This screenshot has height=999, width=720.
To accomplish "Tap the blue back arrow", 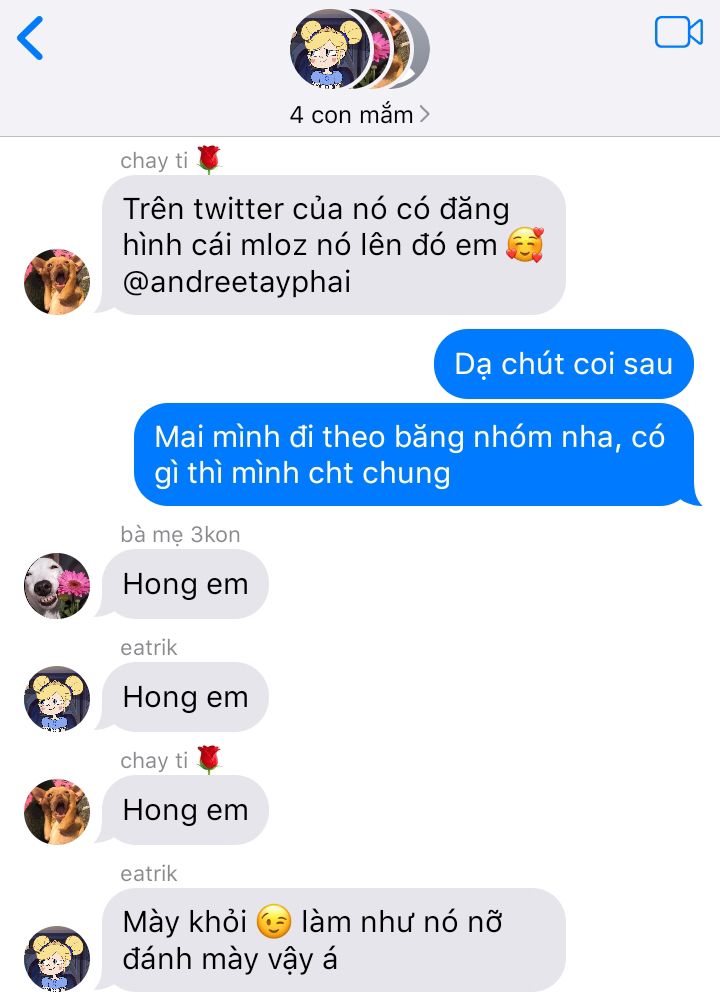I will coord(30,38).
